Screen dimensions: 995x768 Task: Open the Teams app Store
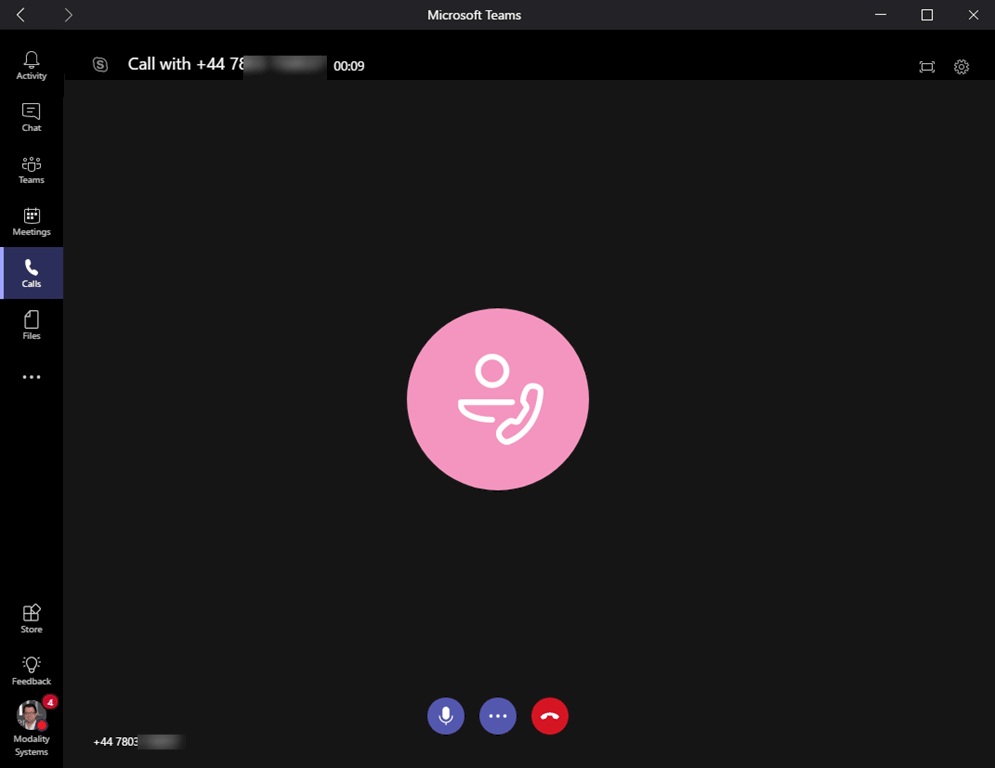(x=31, y=618)
